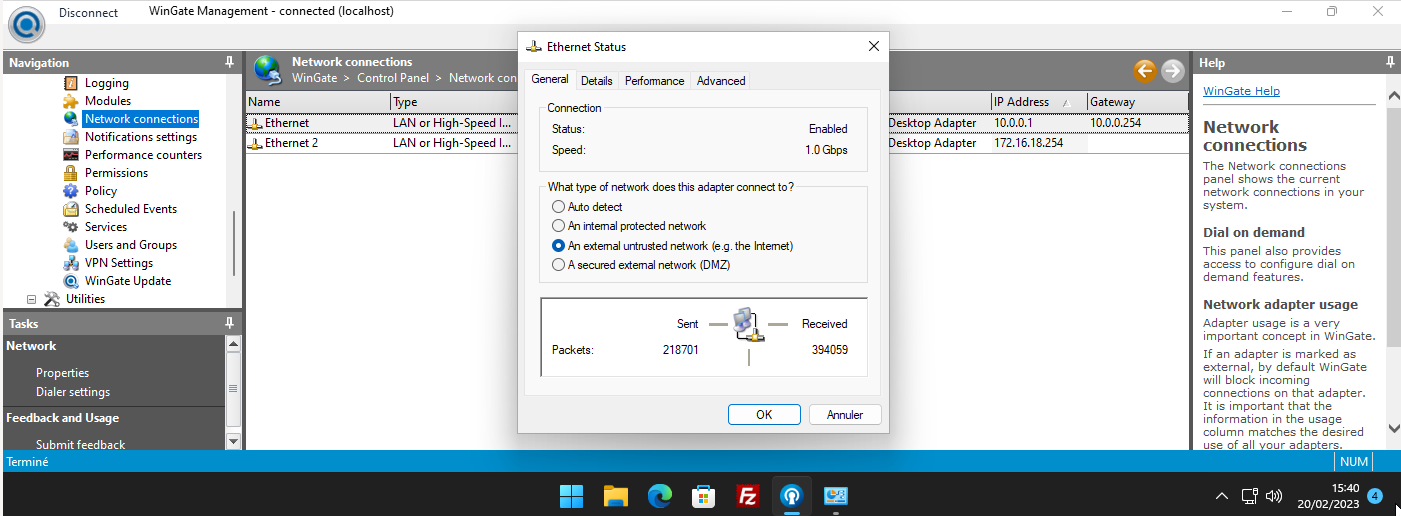Screen dimensions: 1401x516
Task: Click the Logging icon in Navigation
Action: pos(71,83)
